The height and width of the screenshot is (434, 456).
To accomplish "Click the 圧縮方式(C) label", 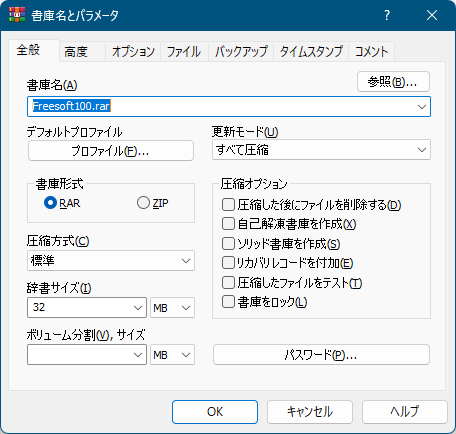I will (58, 241).
